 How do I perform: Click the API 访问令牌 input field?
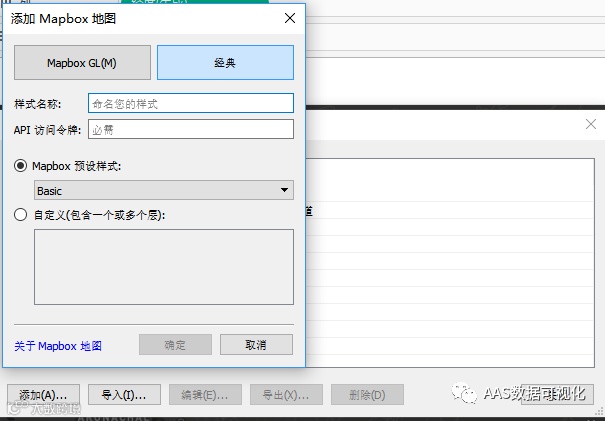191,129
